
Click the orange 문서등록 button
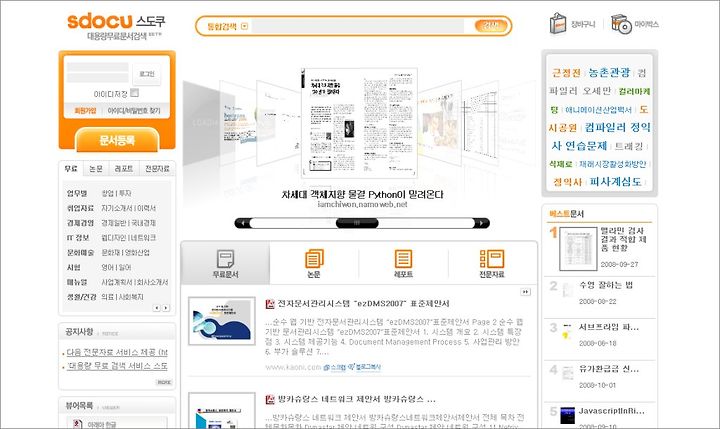(117, 140)
